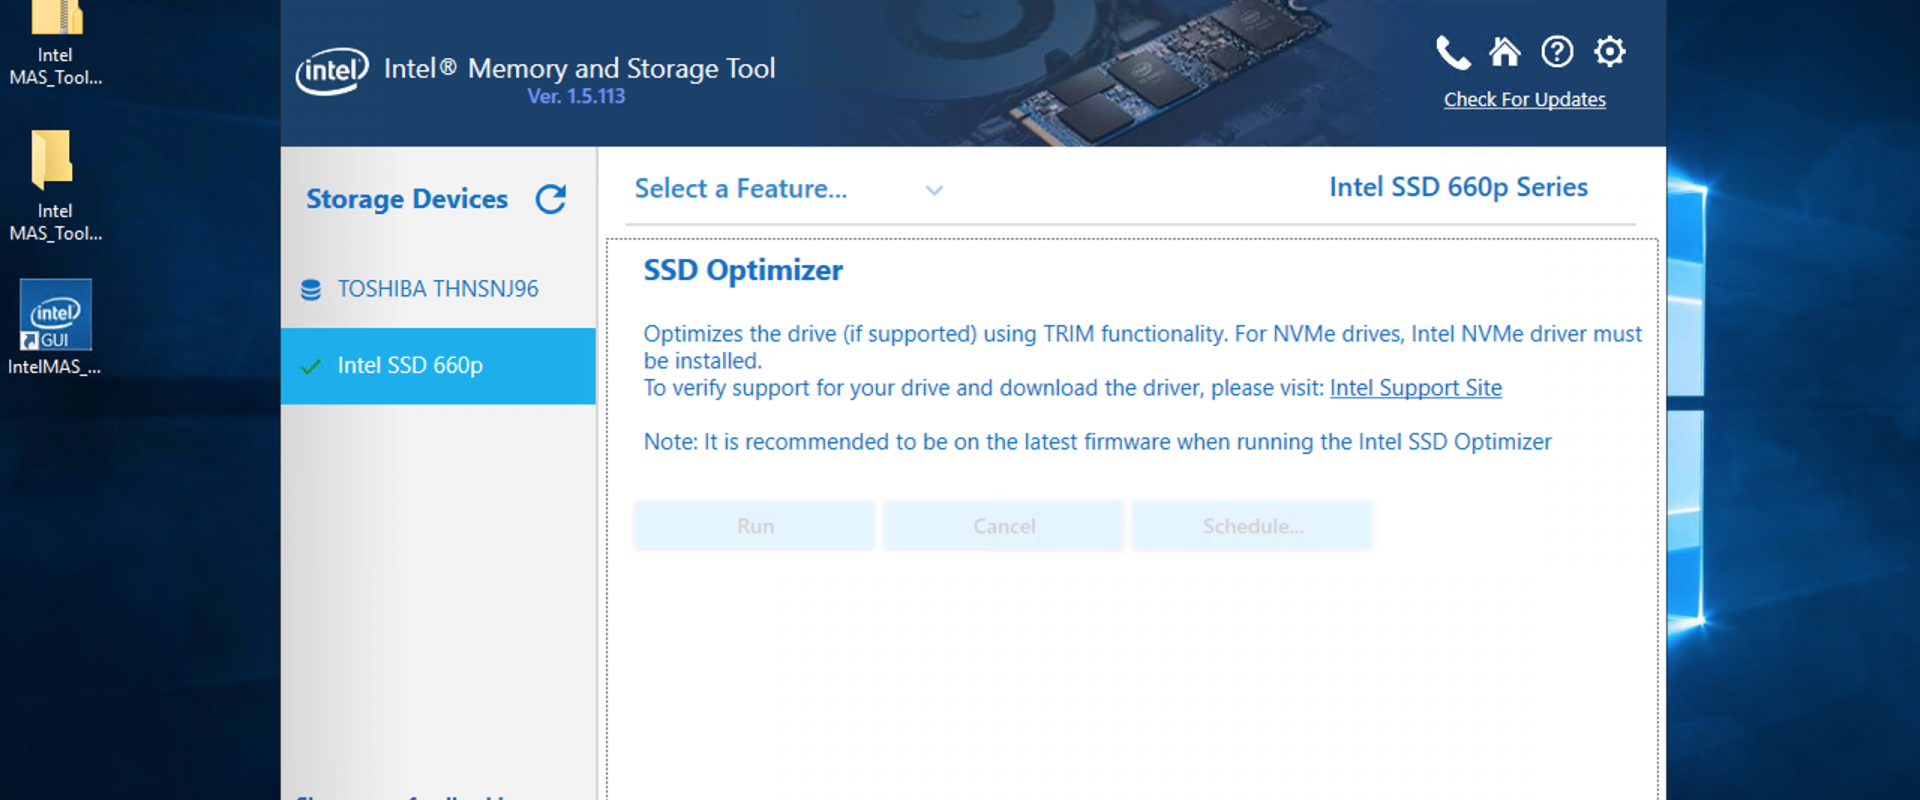This screenshot has height=800, width=1920.
Task: Open the settings gear icon
Action: 1610,51
